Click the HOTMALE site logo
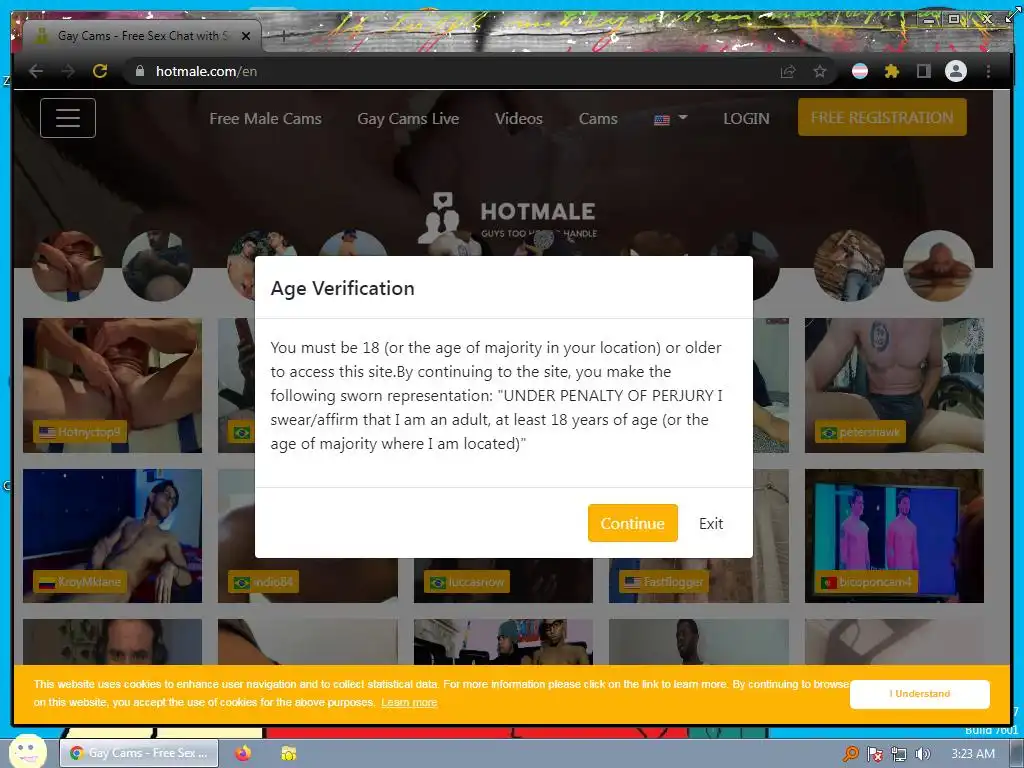This screenshot has height=768, width=1024. (507, 219)
